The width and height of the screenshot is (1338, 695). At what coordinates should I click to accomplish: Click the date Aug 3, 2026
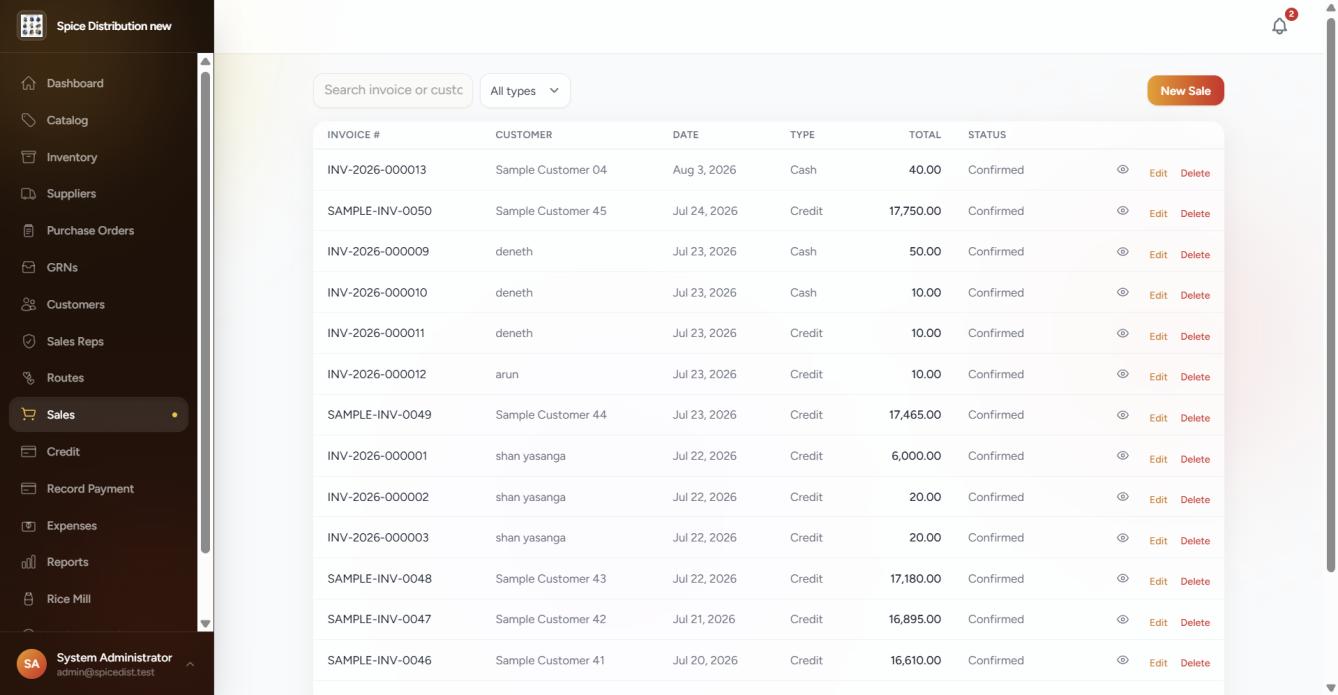coord(704,170)
